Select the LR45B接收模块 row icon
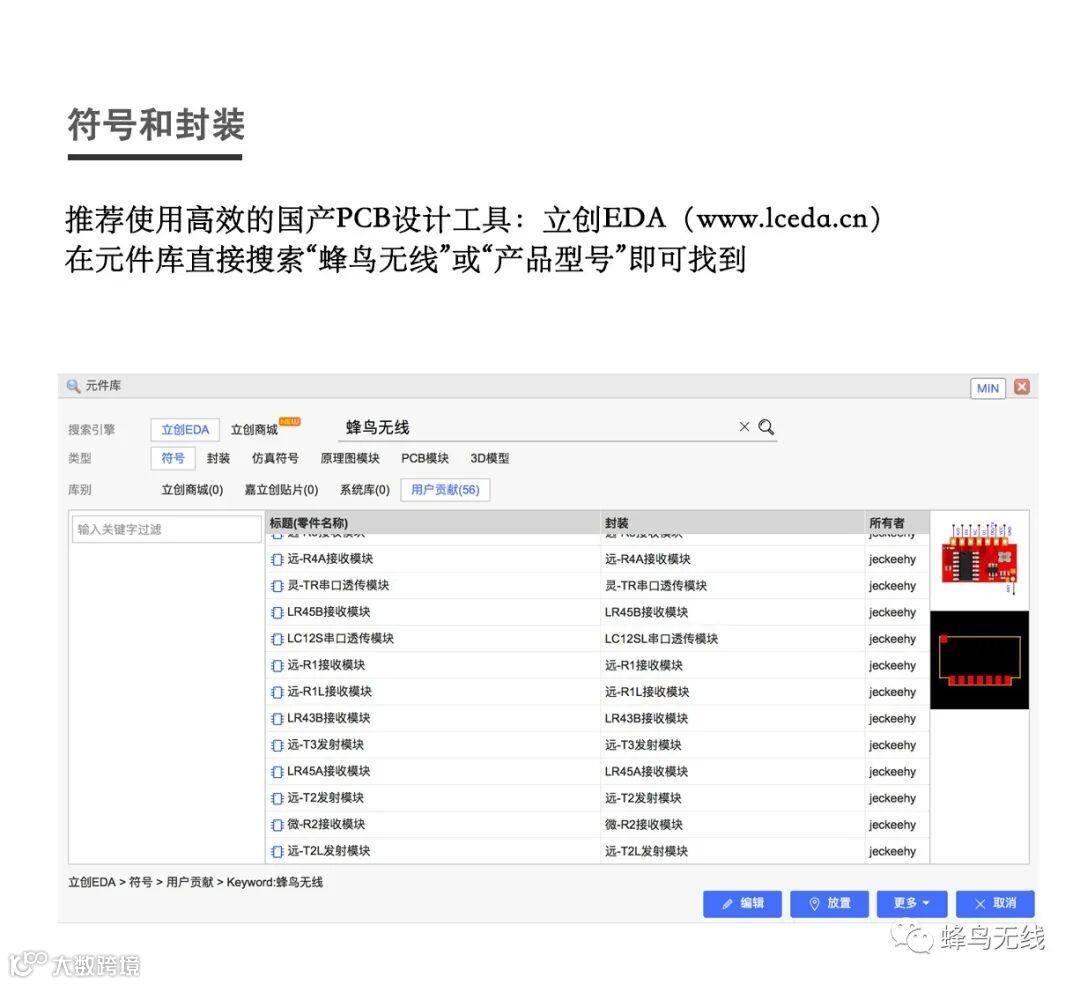The height and width of the screenshot is (985, 1080). point(277,612)
